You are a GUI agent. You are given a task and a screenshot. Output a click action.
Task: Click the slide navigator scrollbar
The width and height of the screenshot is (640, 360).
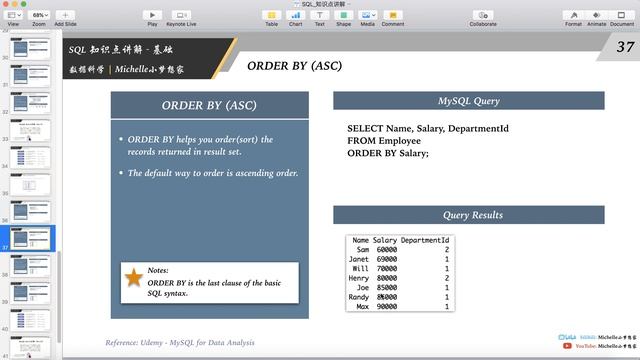coord(59,297)
